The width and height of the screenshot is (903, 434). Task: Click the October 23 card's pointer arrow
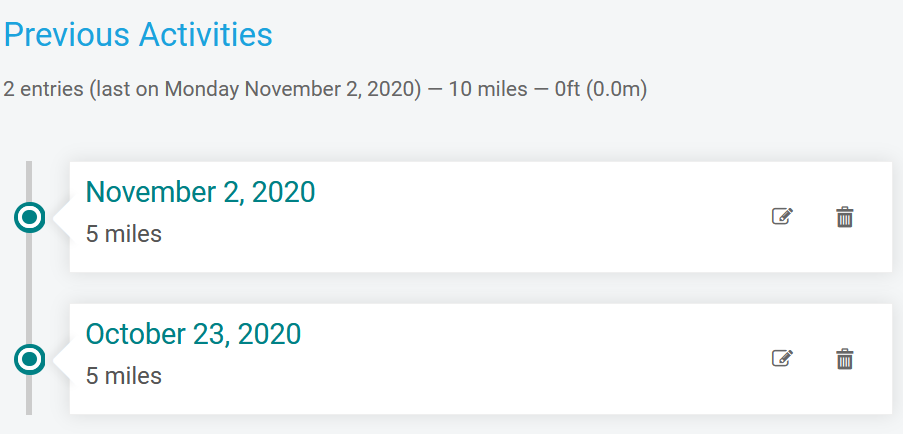point(62,360)
